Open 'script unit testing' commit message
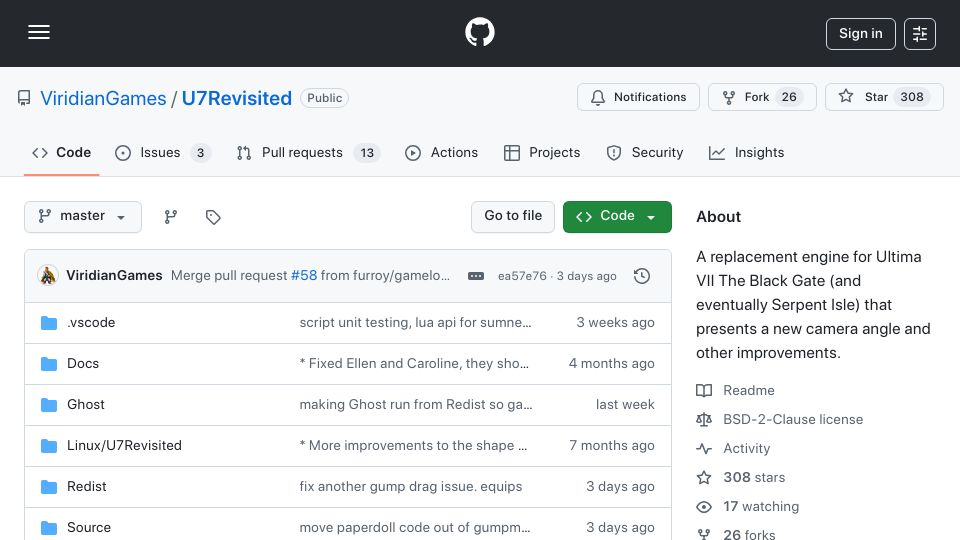The image size is (960, 540). coord(415,323)
